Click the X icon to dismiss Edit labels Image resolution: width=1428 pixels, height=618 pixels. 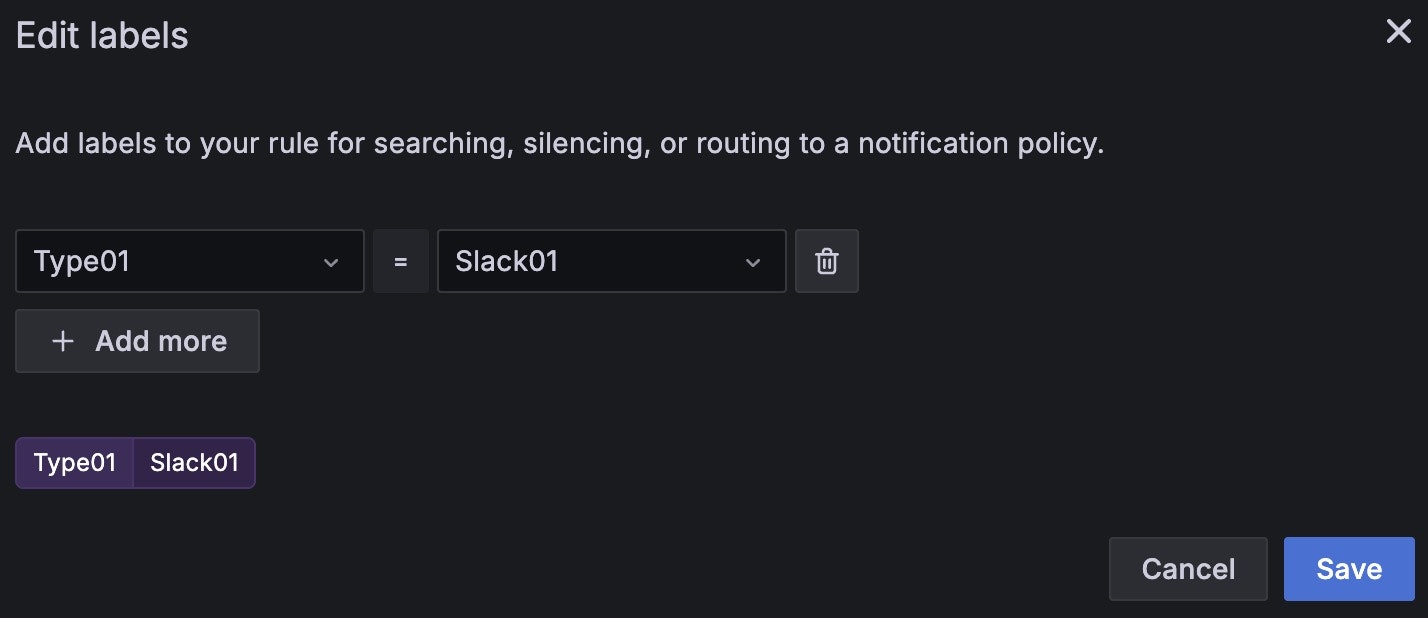(x=1397, y=31)
